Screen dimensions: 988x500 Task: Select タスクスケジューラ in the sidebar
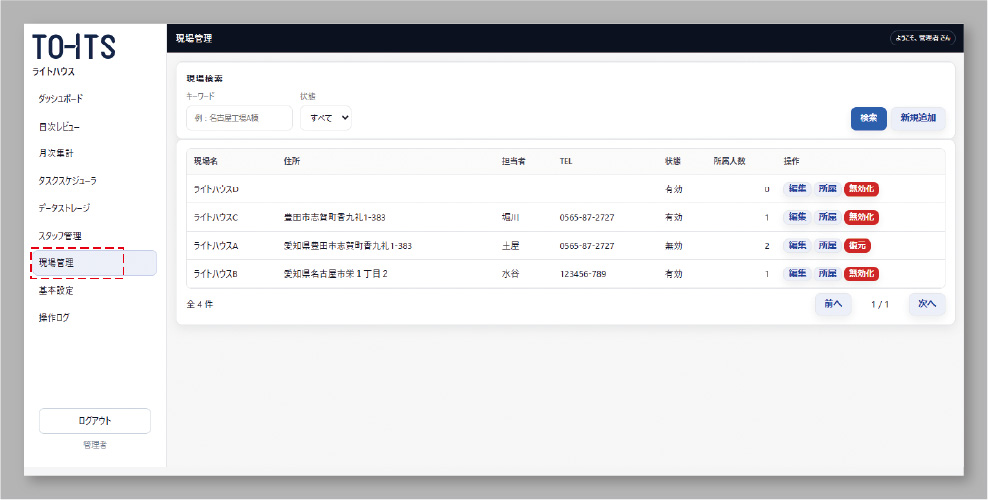click(x=67, y=181)
